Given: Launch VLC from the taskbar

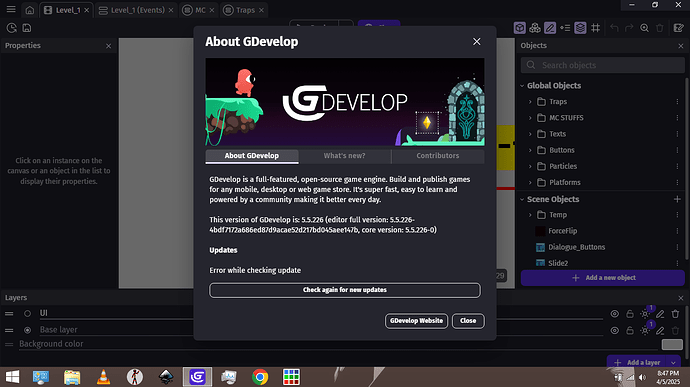Looking at the screenshot, I should pos(103,377).
